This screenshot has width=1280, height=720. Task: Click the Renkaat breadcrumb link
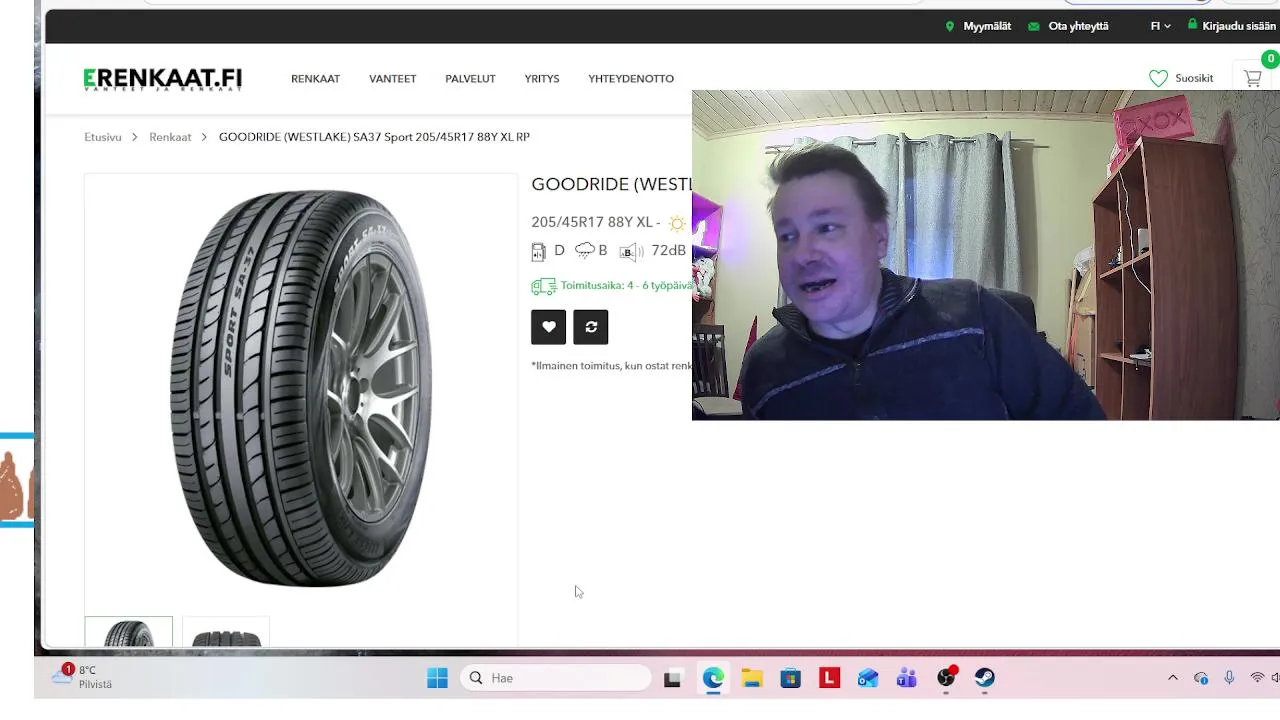pos(170,137)
